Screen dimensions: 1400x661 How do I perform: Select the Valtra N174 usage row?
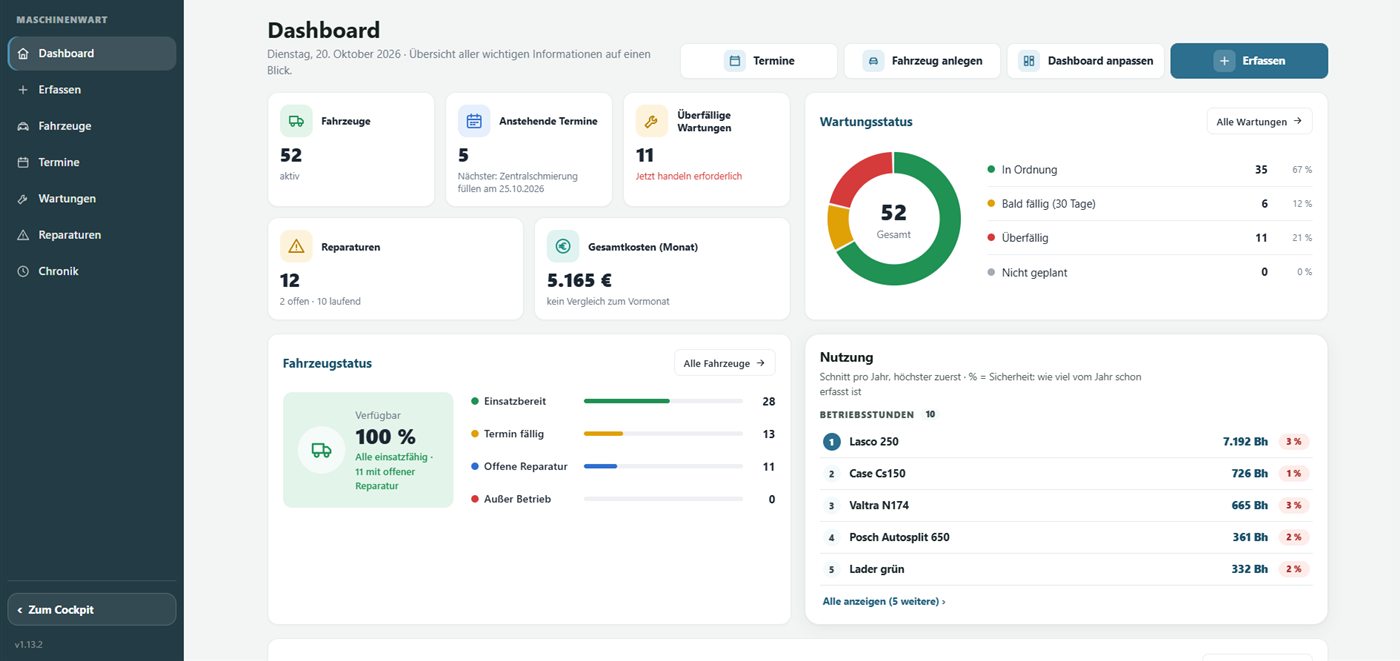1066,505
